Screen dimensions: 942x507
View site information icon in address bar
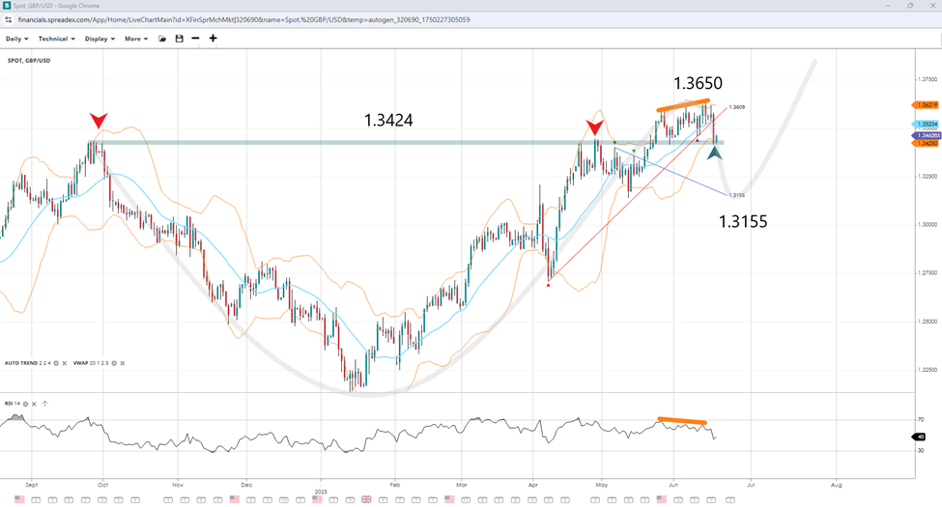(6, 19)
